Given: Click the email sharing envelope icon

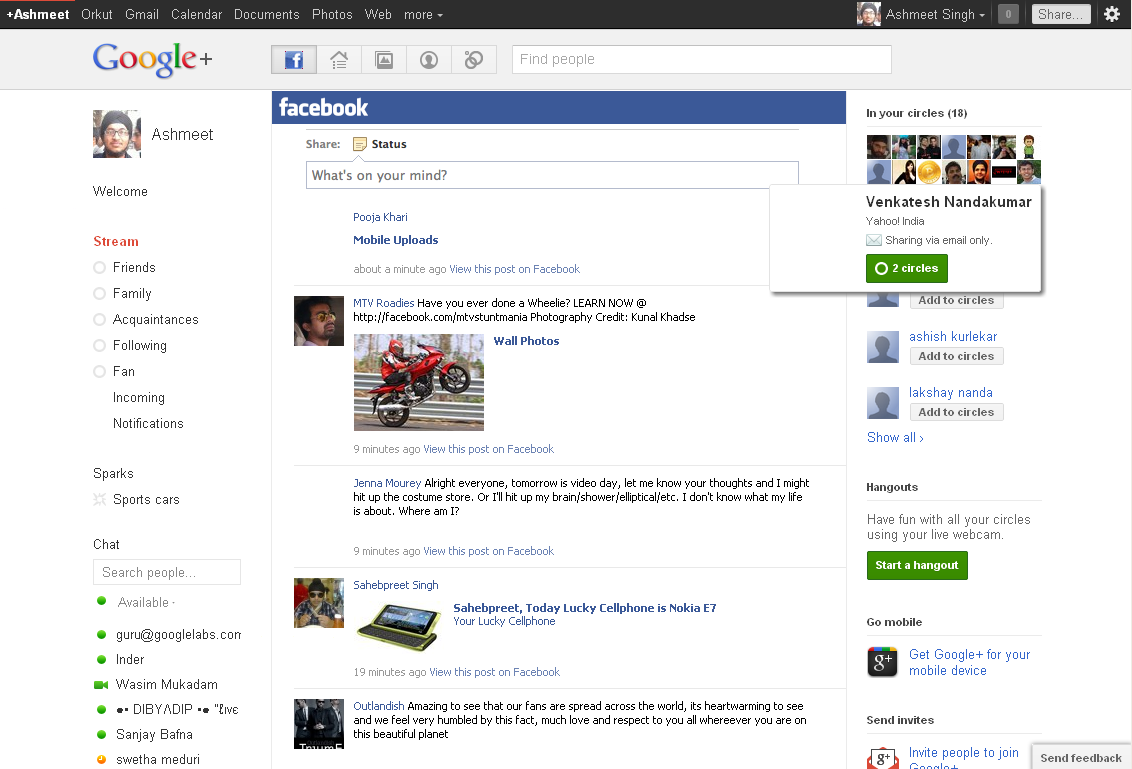Looking at the screenshot, I should point(874,240).
